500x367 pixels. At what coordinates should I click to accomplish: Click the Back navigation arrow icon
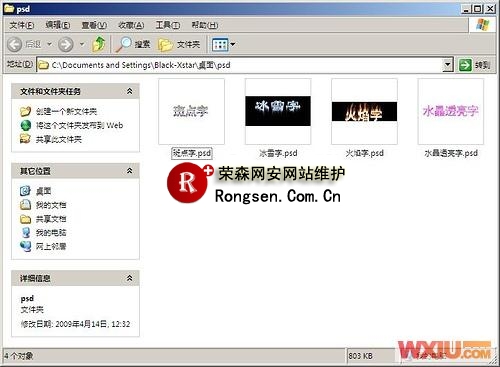coord(15,44)
